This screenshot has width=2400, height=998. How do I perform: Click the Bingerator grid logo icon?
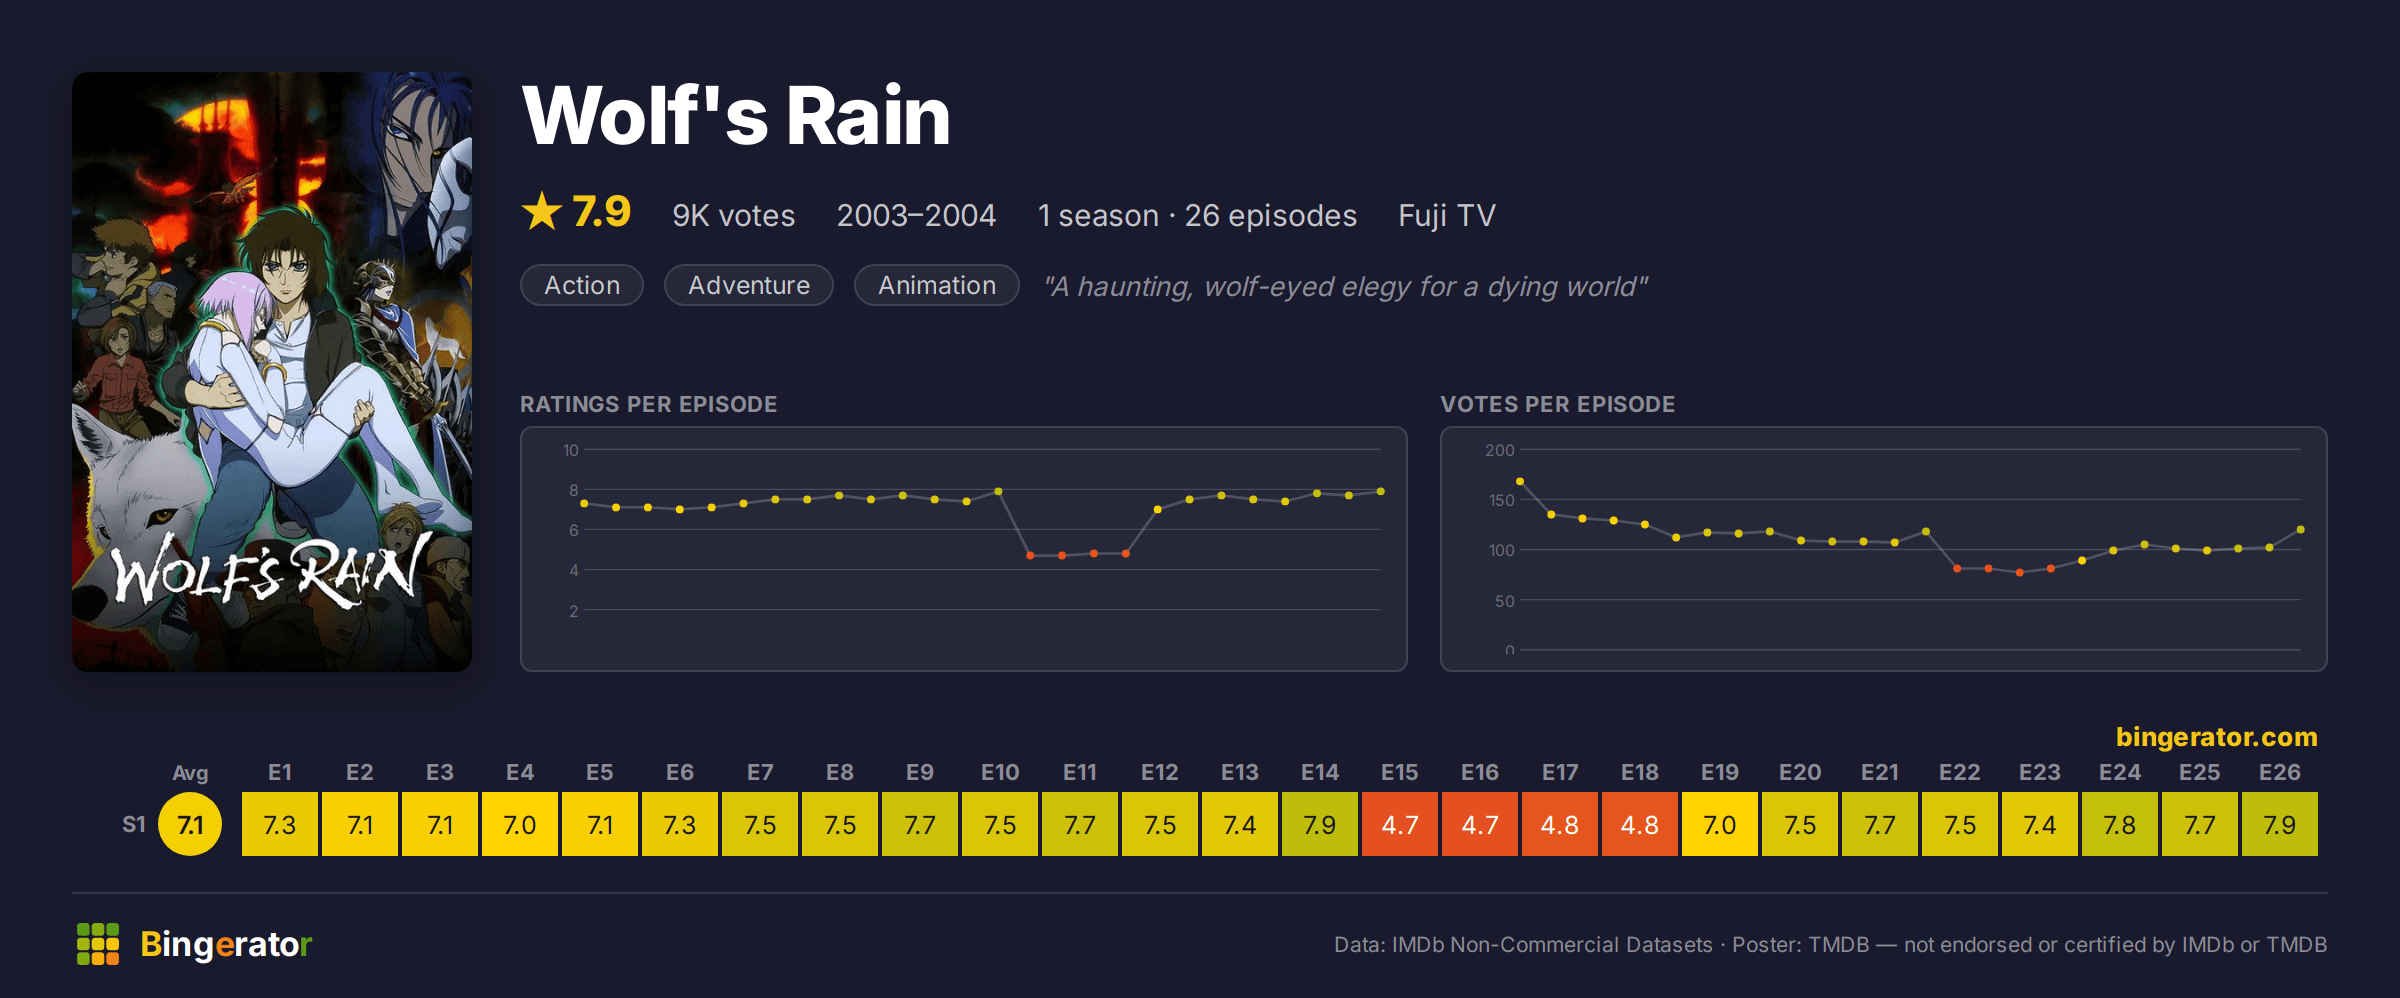(x=98, y=944)
